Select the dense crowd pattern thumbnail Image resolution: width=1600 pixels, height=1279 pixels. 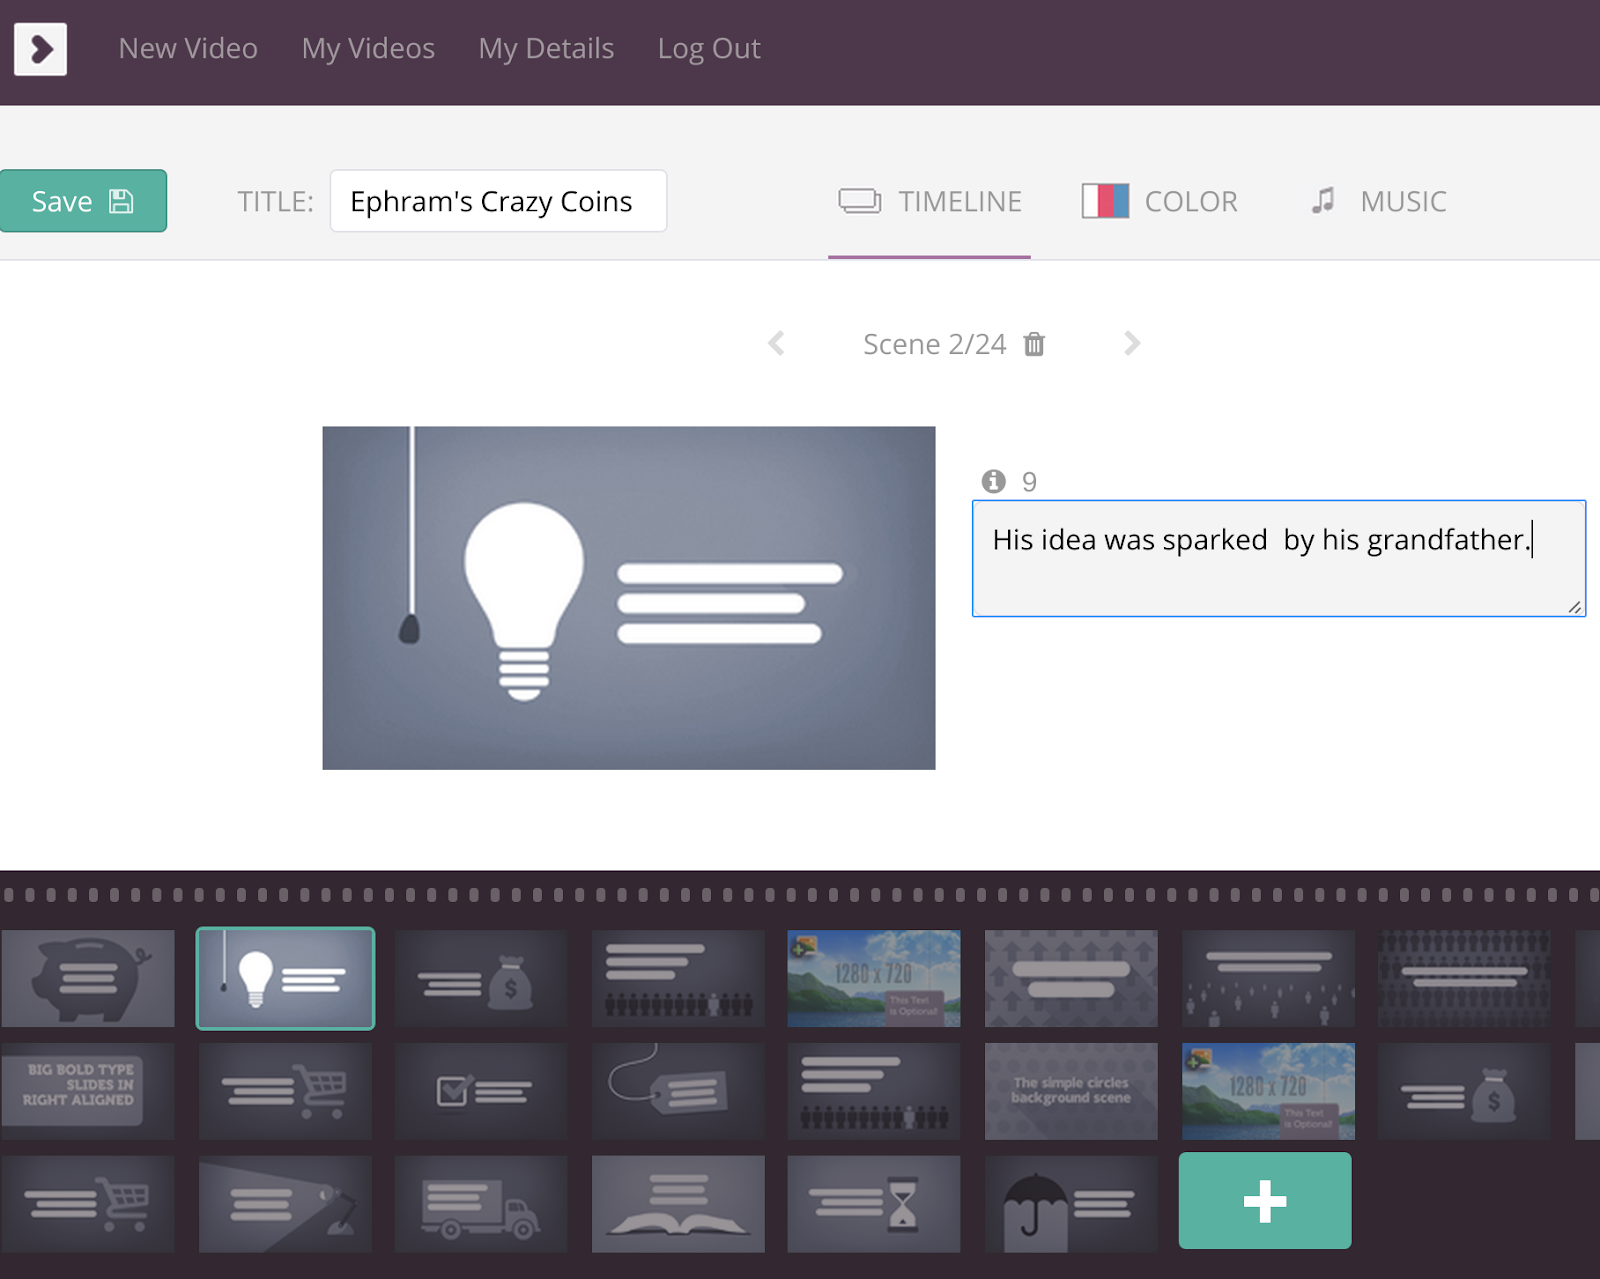tap(1464, 978)
